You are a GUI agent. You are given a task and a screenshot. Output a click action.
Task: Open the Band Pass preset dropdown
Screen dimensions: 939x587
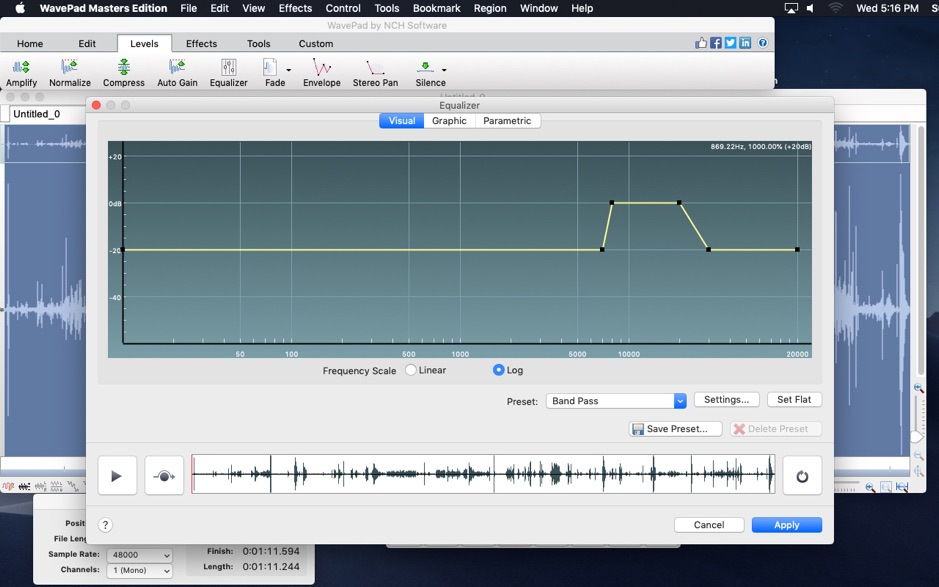pos(680,399)
